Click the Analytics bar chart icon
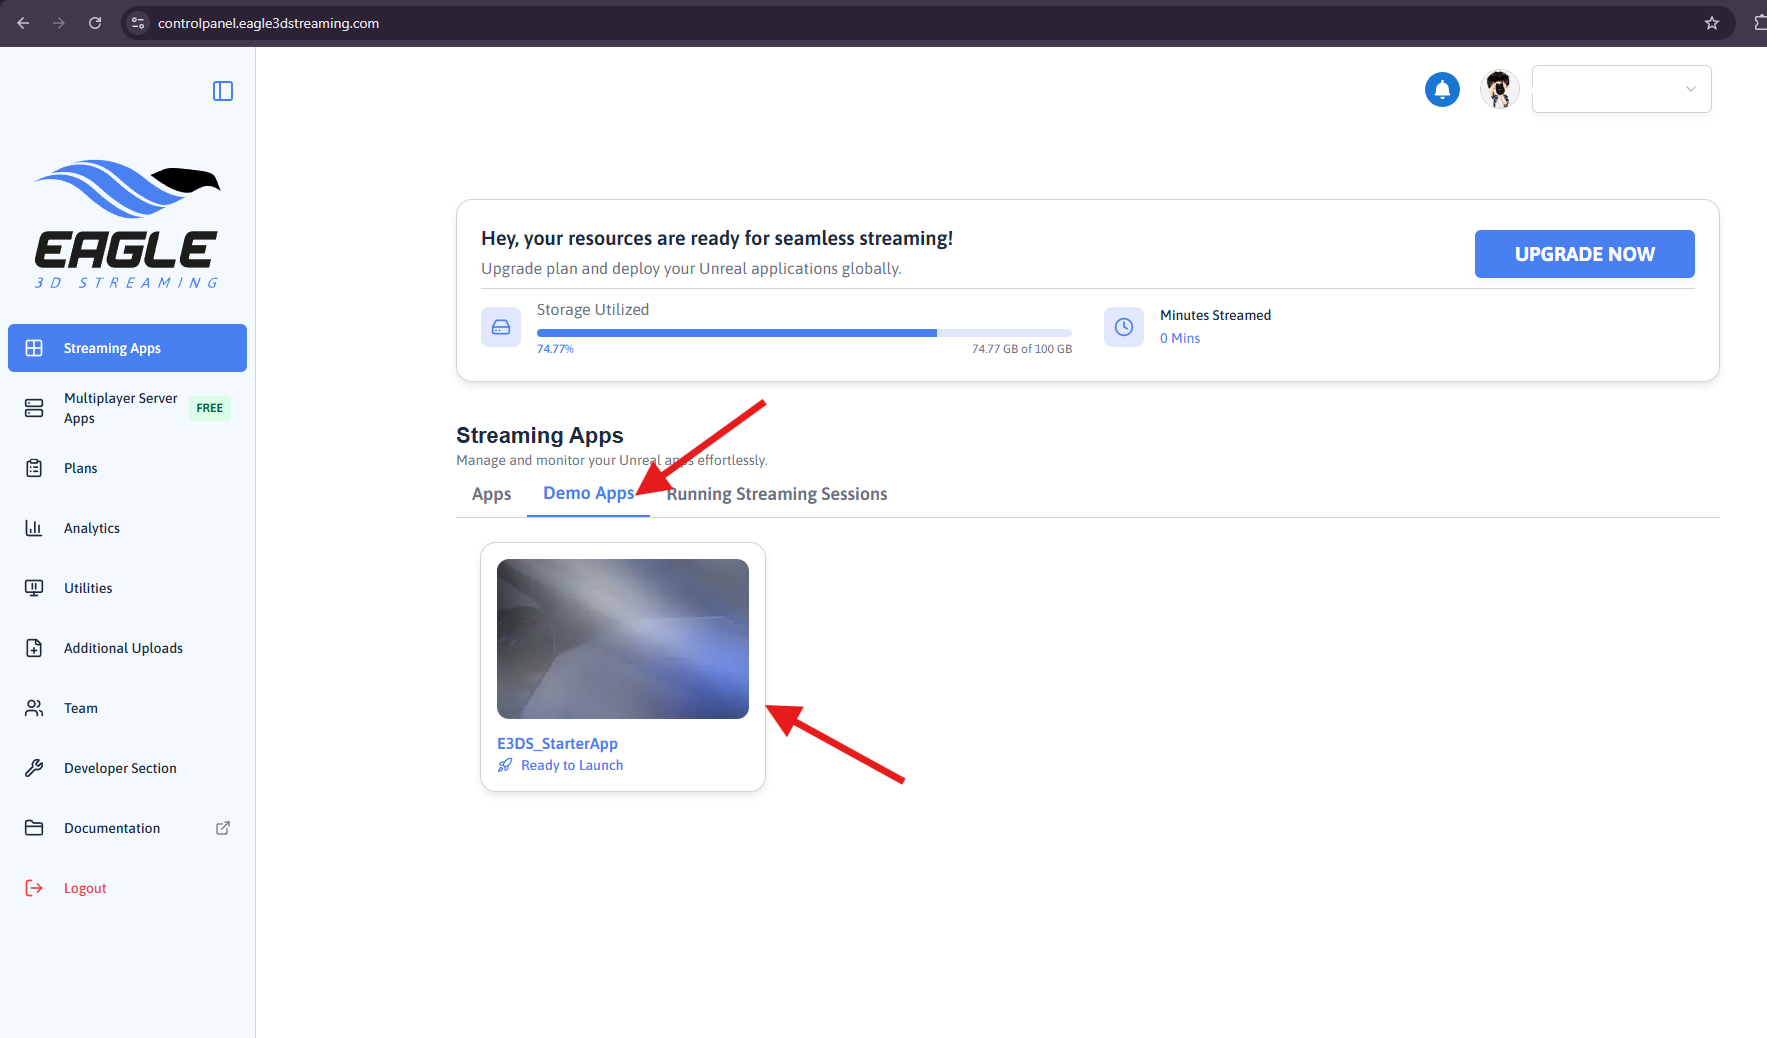1767x1038 pixels. pyautogui.click(x=34, y=528)
